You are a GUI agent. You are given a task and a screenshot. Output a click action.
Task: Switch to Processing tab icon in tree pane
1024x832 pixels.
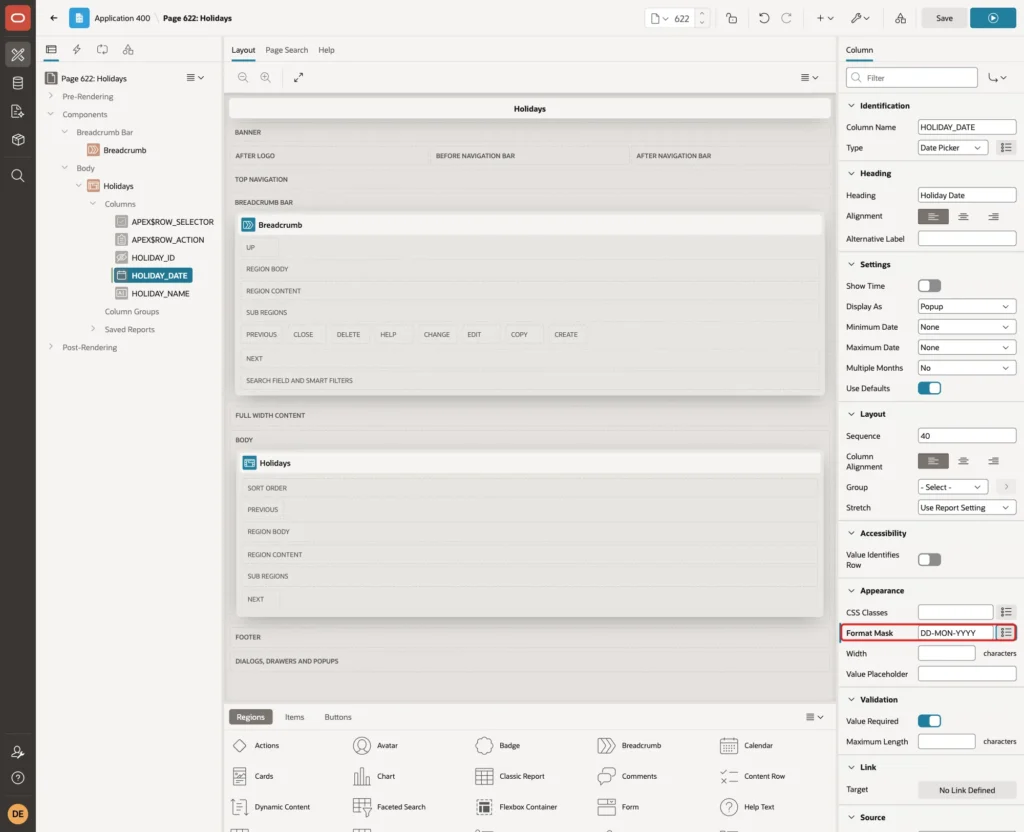coord(102,50)
